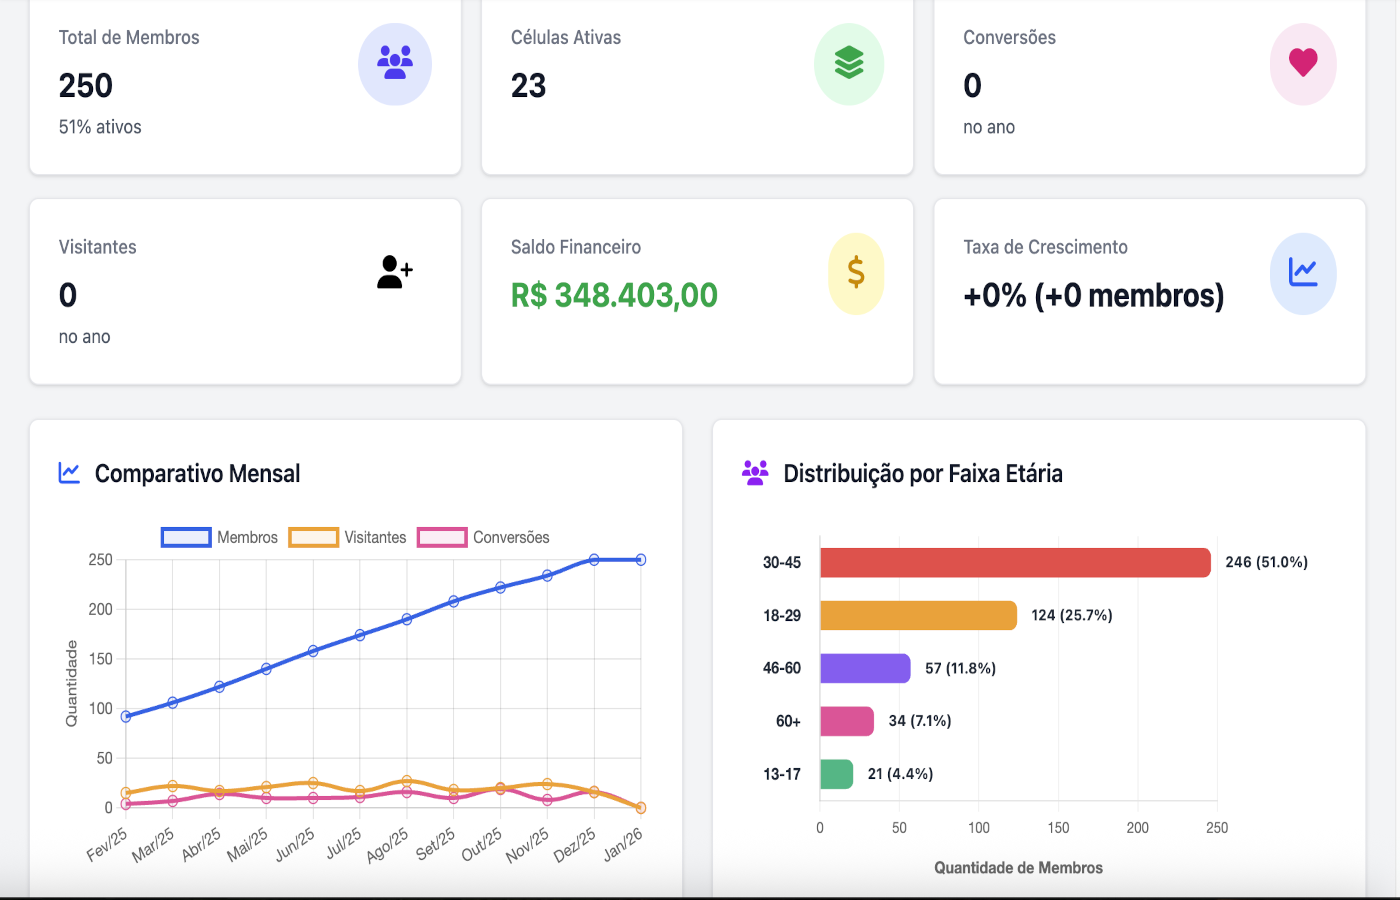Image resolution: width=1400 pixels, height=900 pixels.
Task: Click the pink Conversões legend color swatch
Action: [442, 537]
